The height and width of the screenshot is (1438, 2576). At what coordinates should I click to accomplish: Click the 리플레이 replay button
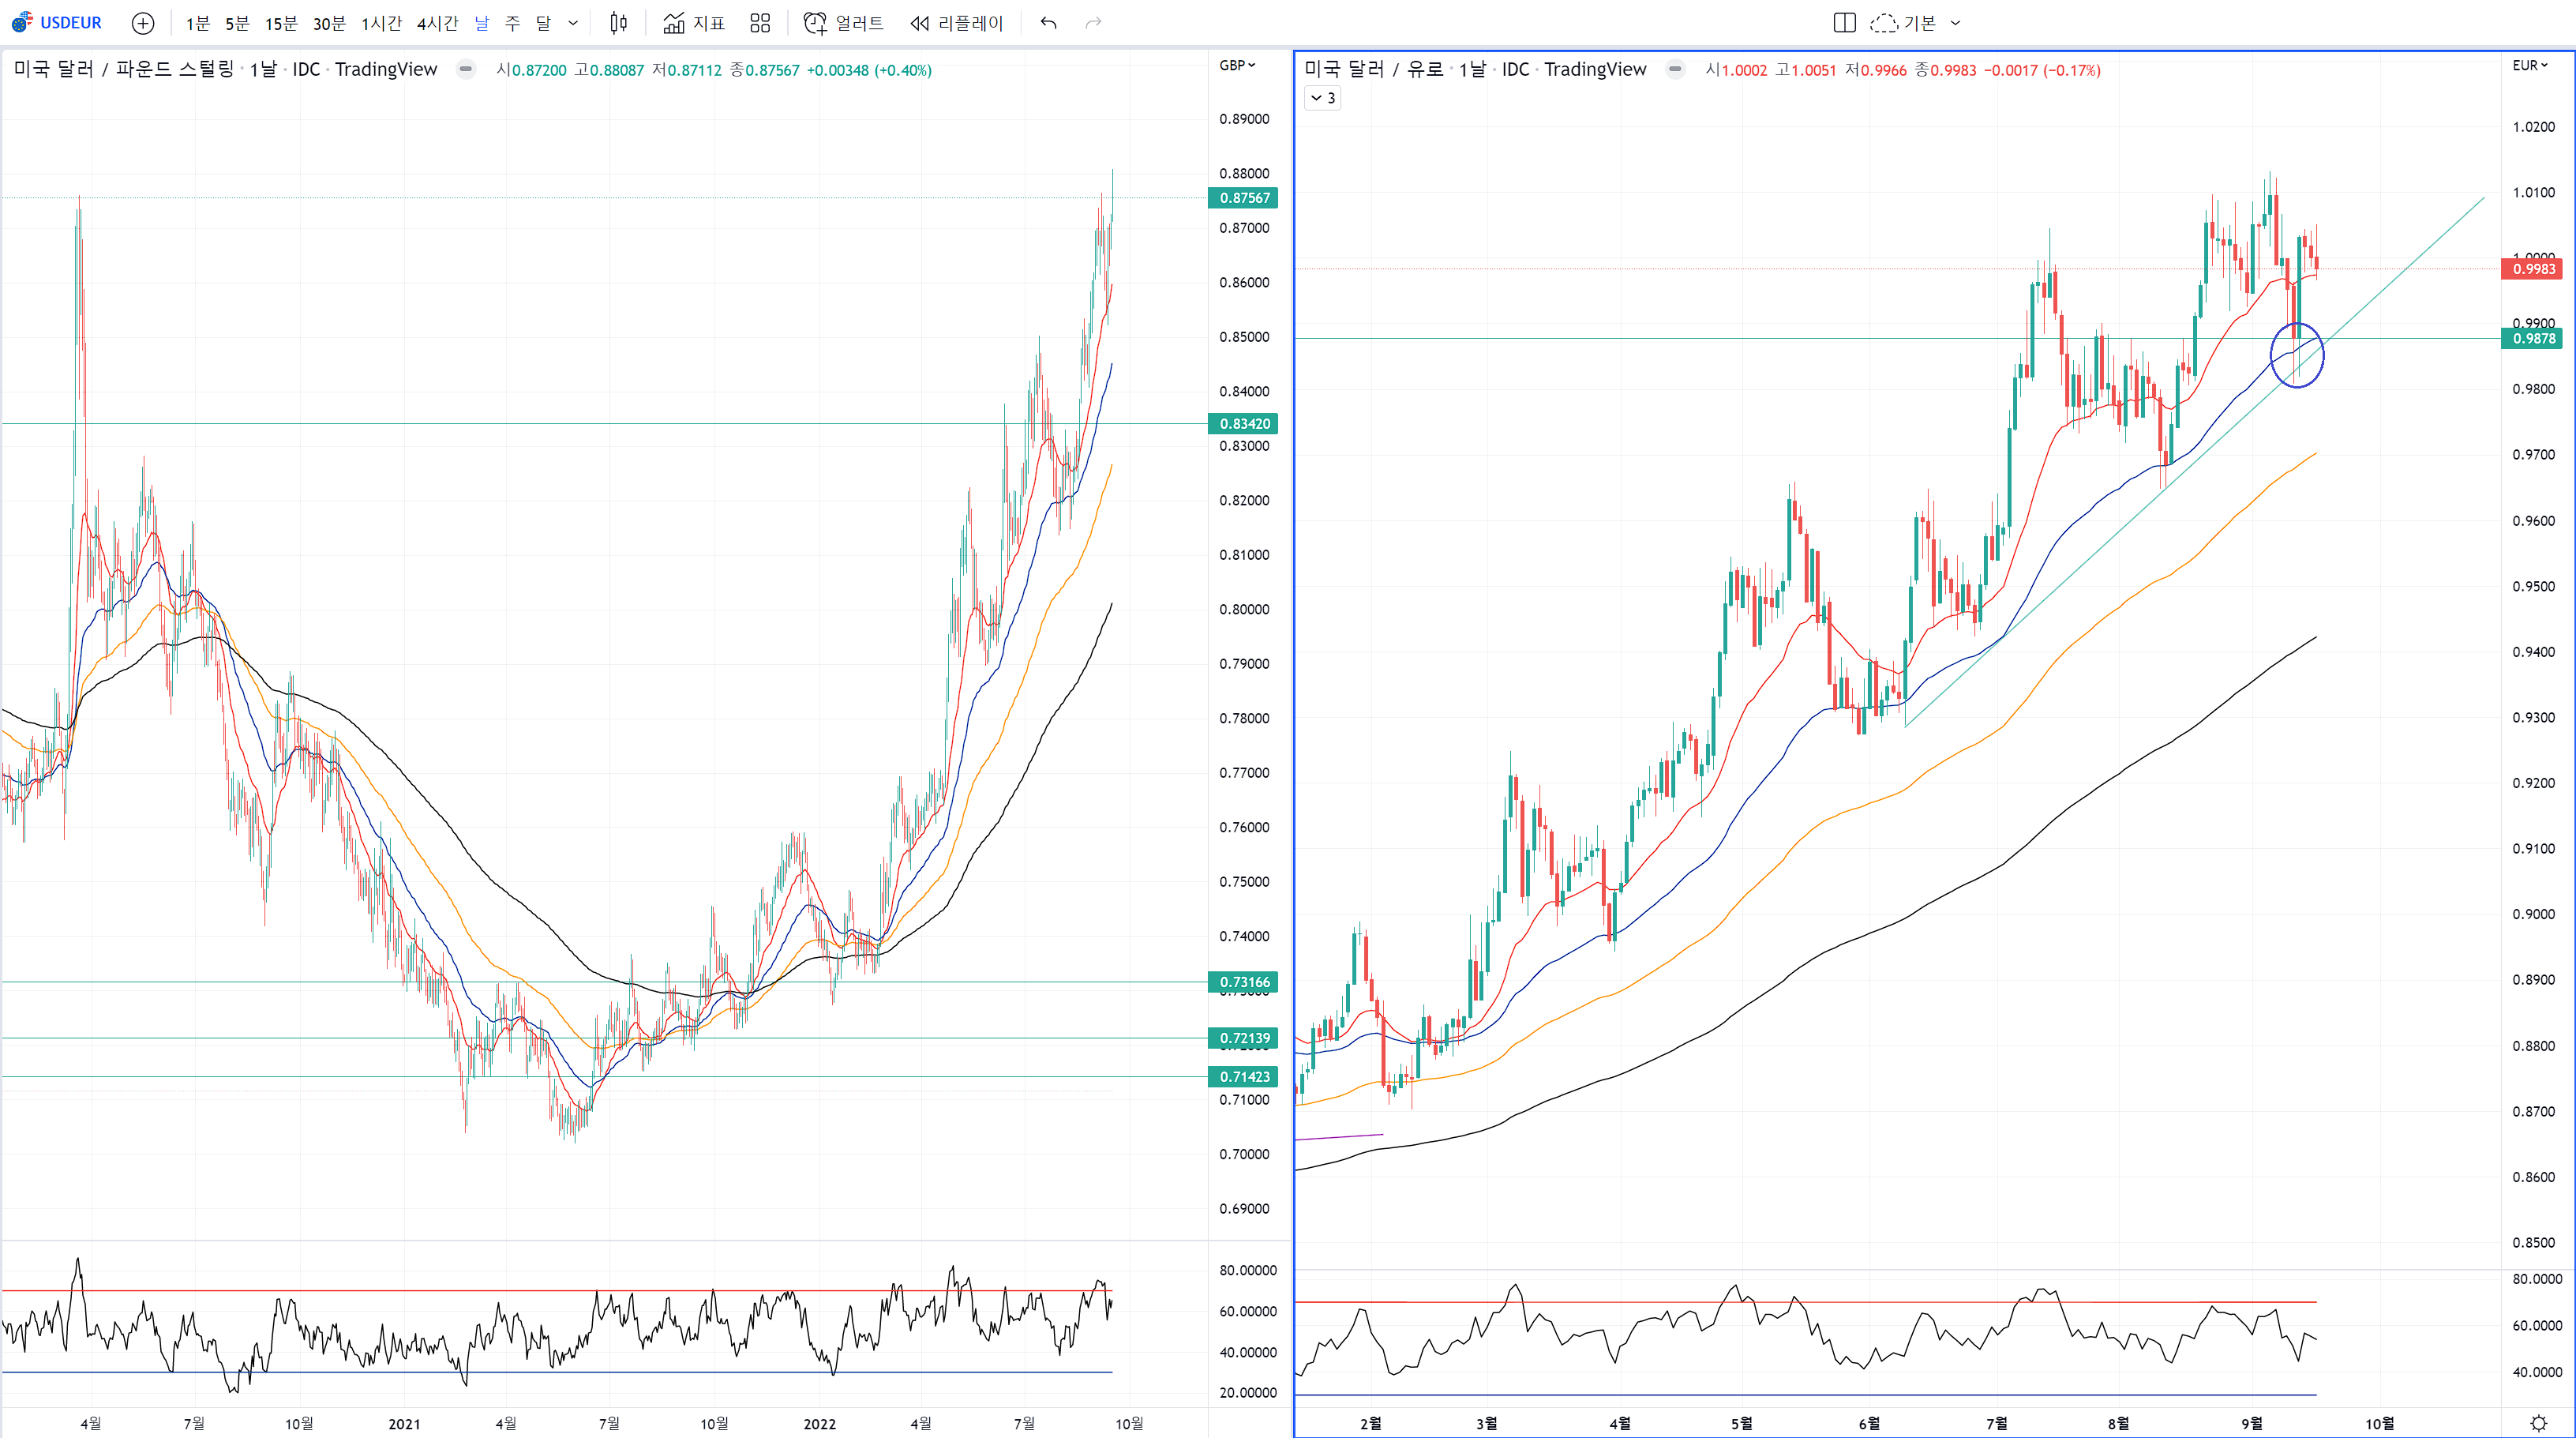tap(956, 23)
